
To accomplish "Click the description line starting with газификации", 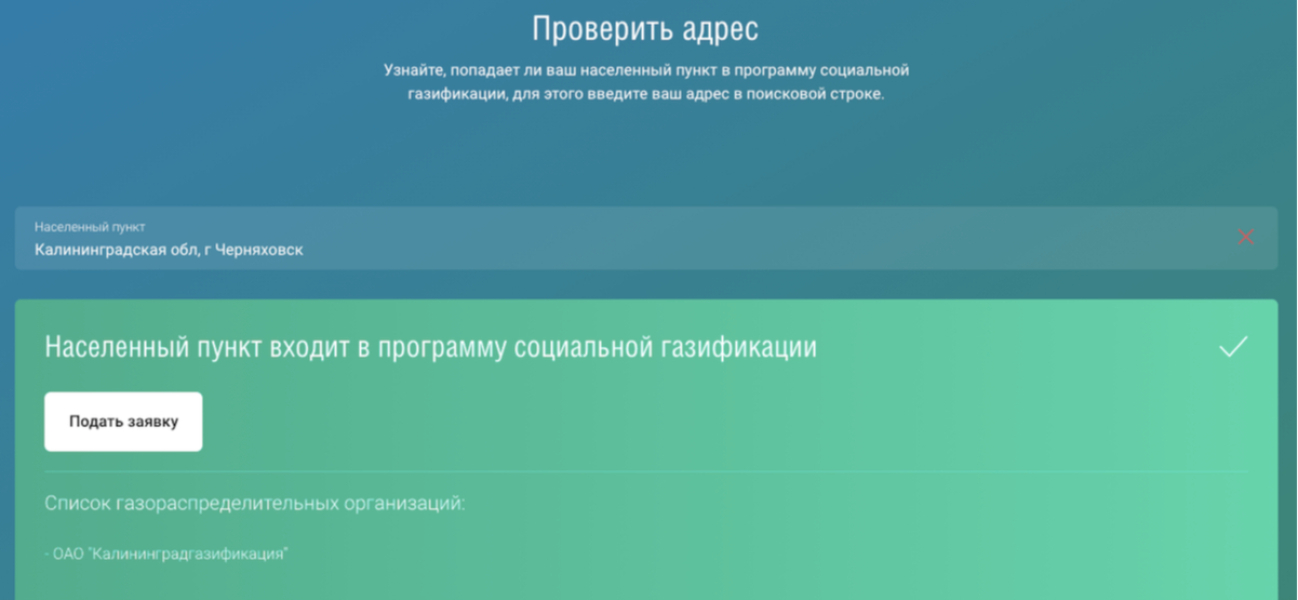I will [646, 96].
